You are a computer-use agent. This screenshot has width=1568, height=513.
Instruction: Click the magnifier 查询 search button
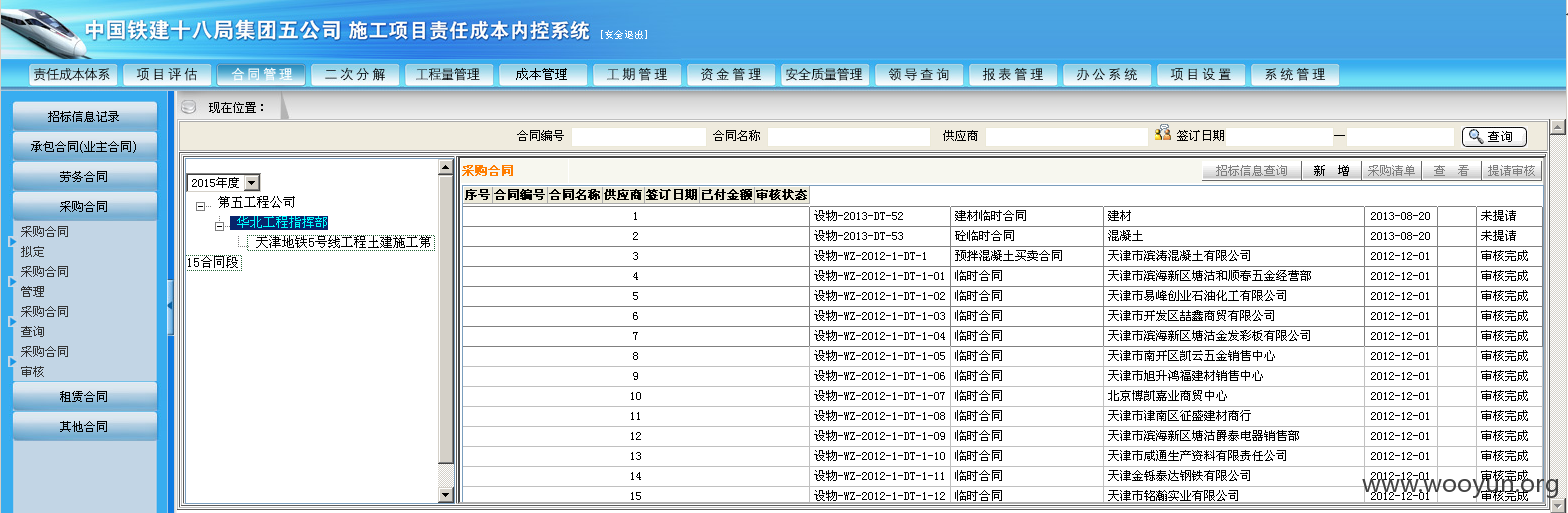1494,137
